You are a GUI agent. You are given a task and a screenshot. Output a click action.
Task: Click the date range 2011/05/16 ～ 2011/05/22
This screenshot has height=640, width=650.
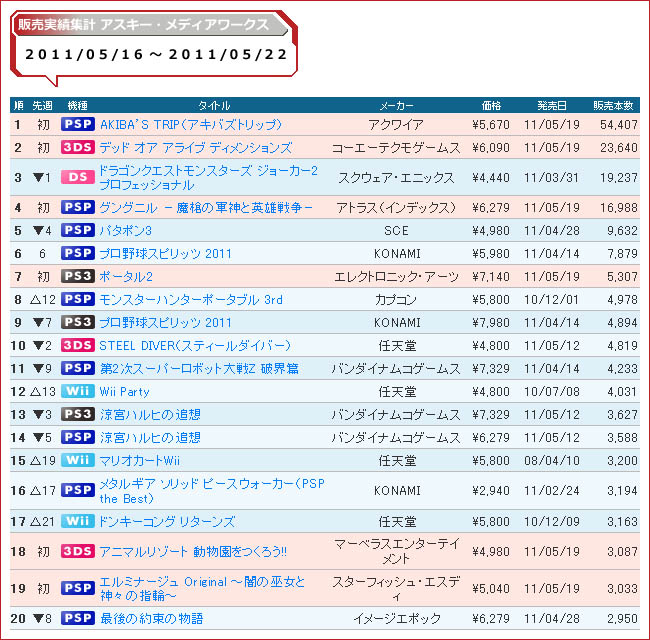[x=156, y=54]
